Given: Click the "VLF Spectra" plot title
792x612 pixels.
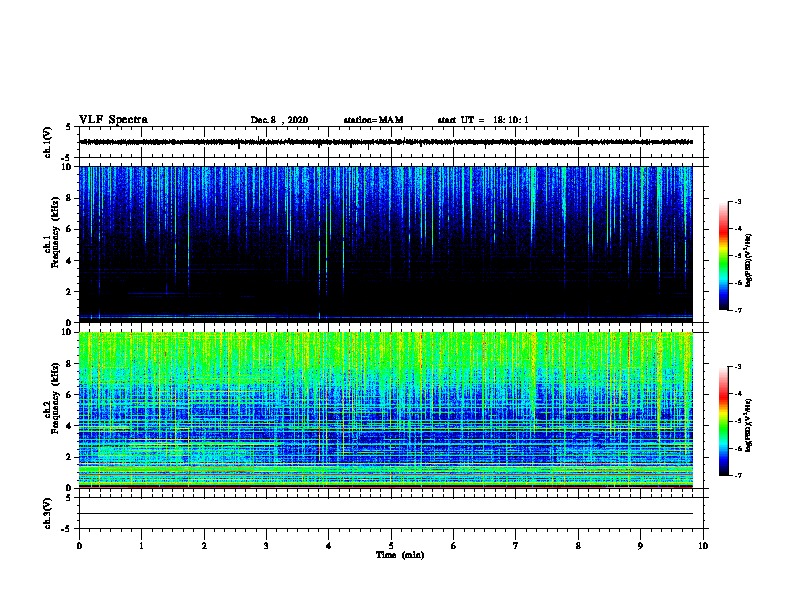Looking at the screenshot, I should click(113, 119).
